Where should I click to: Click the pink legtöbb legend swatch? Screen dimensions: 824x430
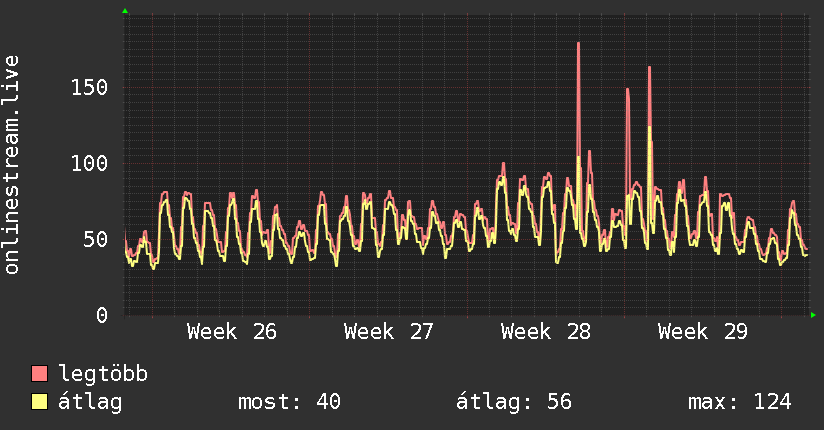click(x=39, y=373)
